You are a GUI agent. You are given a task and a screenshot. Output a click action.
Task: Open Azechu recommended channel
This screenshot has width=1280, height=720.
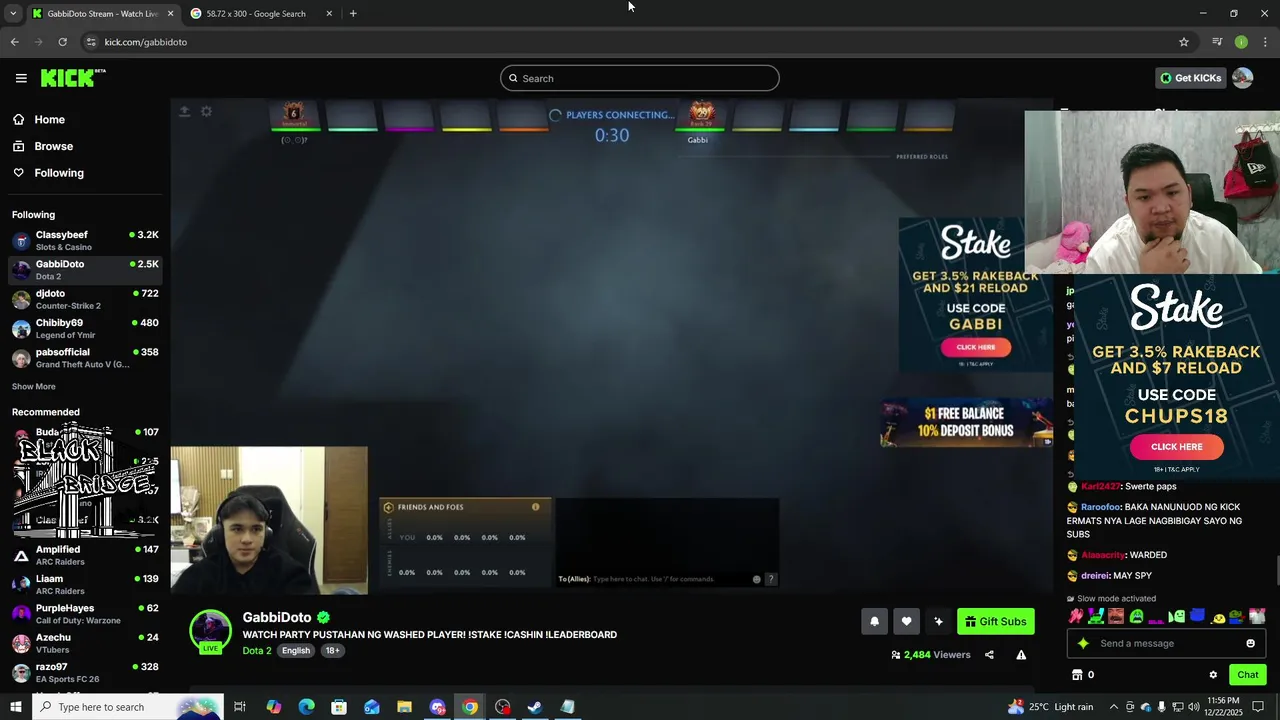85,643
